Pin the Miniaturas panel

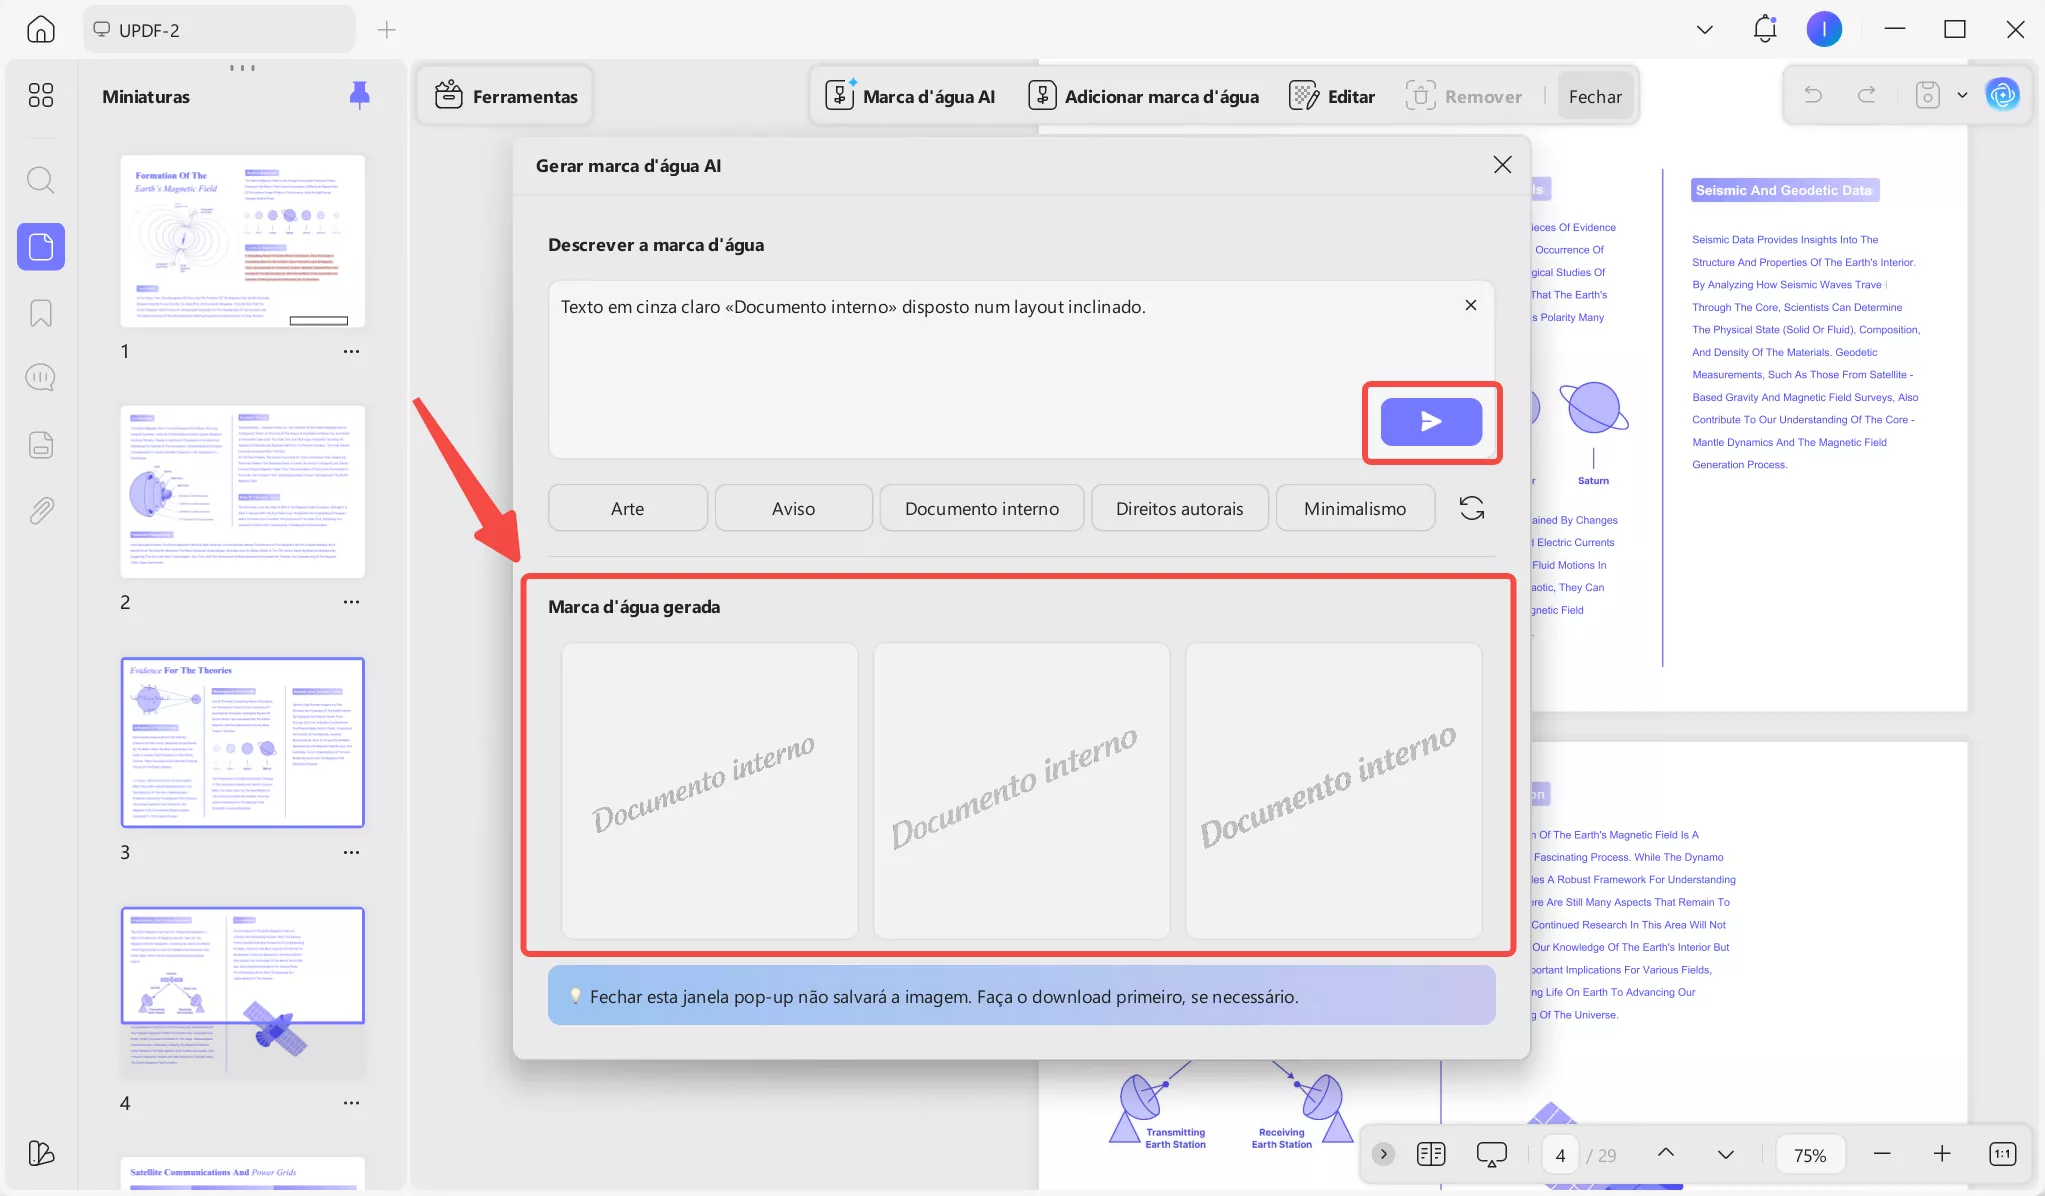358,94
